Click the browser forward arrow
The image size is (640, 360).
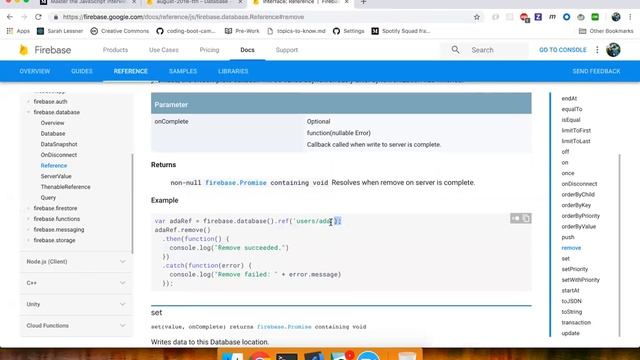tap(24, 17)
